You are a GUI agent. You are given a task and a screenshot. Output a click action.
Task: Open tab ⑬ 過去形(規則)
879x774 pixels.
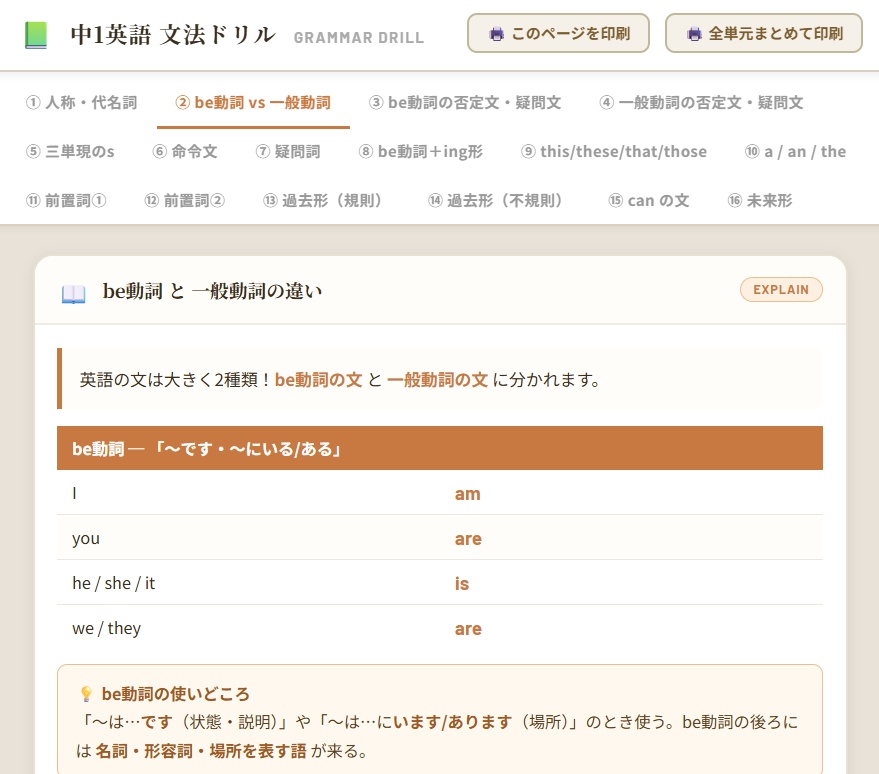(x=322, y=200)
